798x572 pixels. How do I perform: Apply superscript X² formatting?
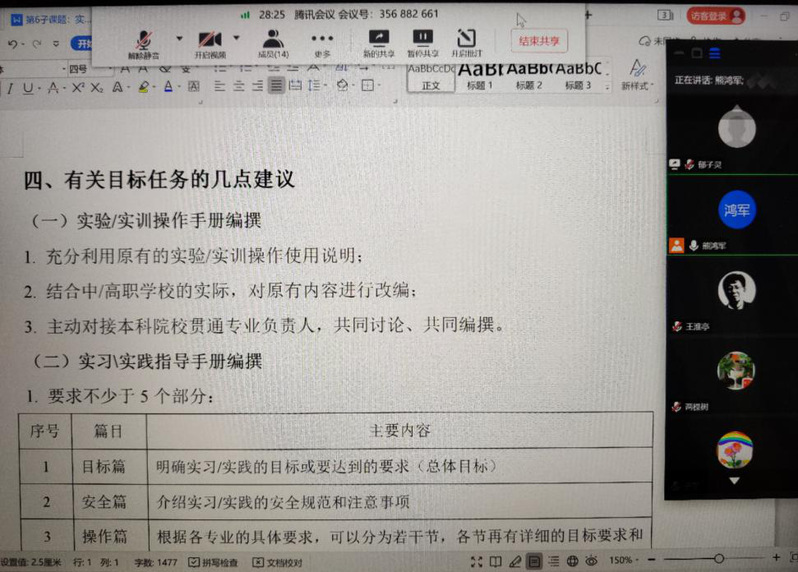[77, 88]
